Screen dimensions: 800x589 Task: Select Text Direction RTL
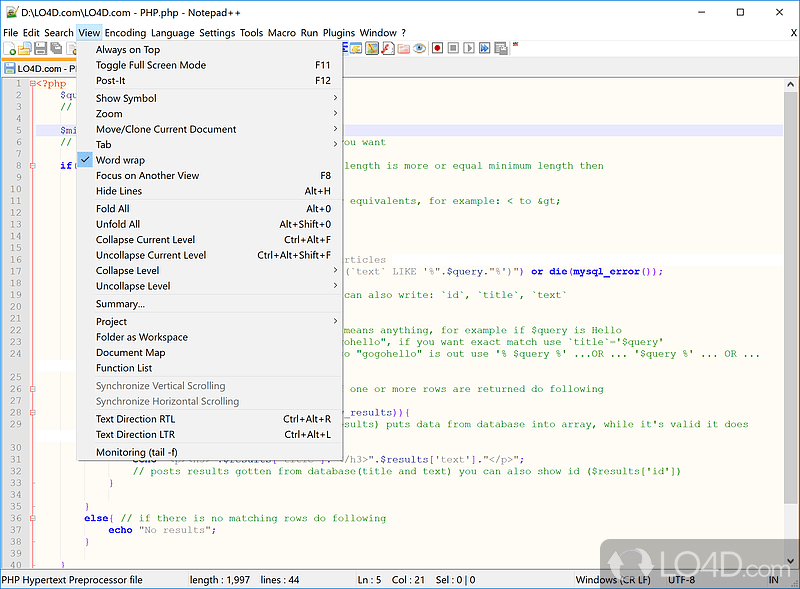click(209, 419)
